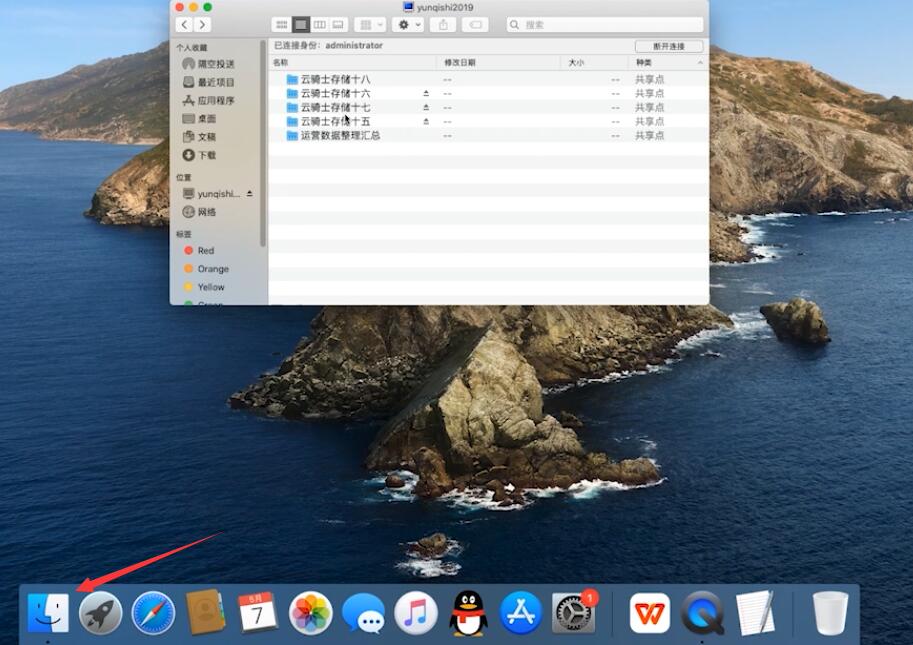Viewport: 913px width, 645px height.
Task: Open the gear action menu
Action: click(408, 24)
